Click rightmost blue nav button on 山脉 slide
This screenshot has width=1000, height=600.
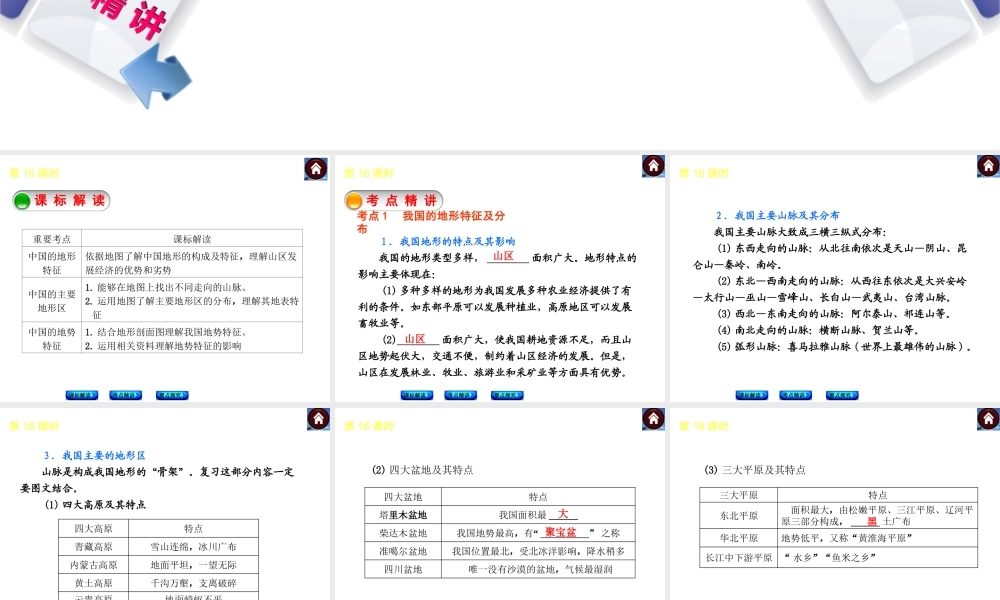[x=842, y=395]
